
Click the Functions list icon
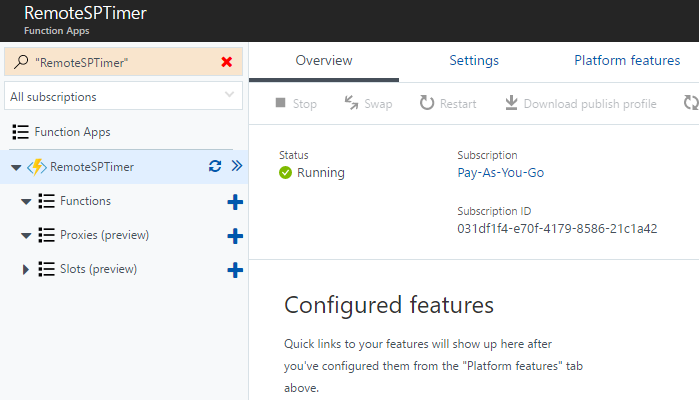46,201
